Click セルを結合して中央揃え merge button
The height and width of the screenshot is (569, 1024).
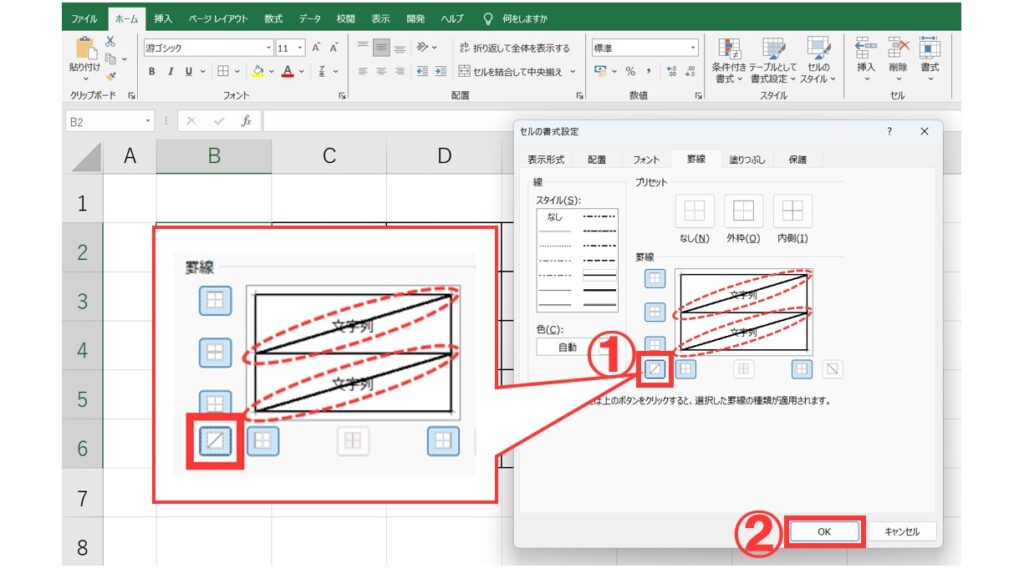511,71
